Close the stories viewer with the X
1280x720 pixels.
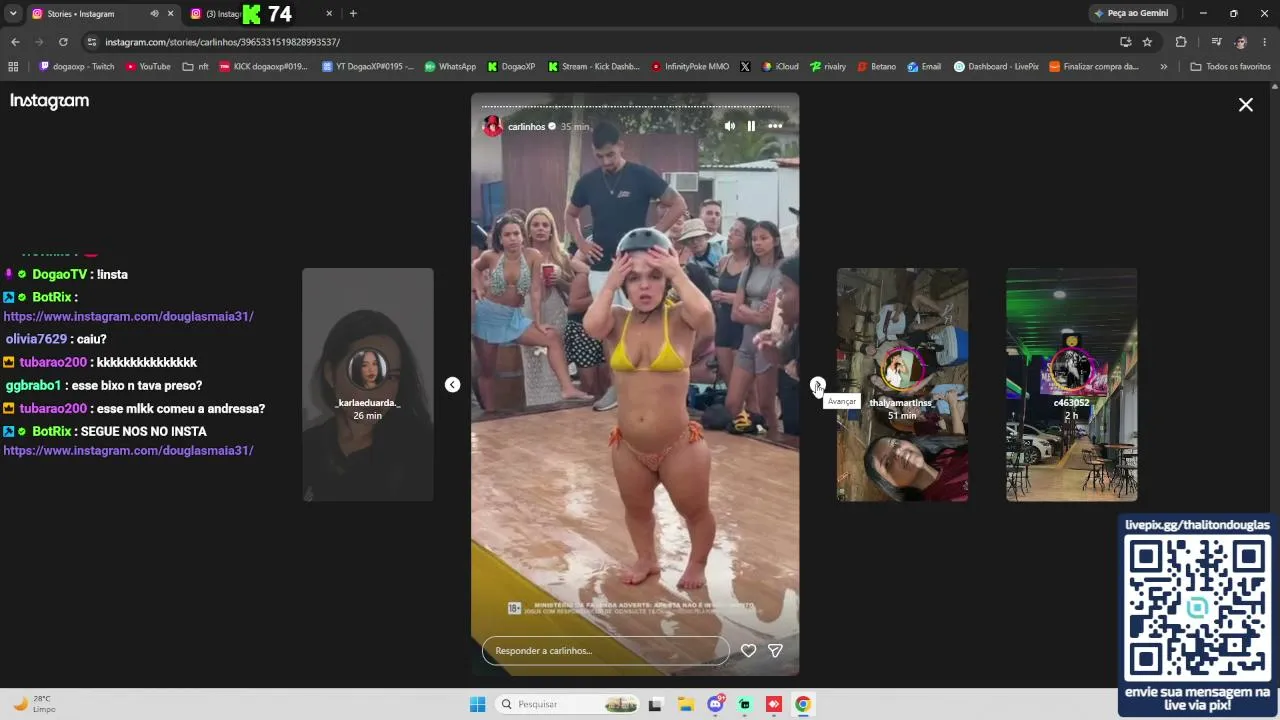[1246, 105]
